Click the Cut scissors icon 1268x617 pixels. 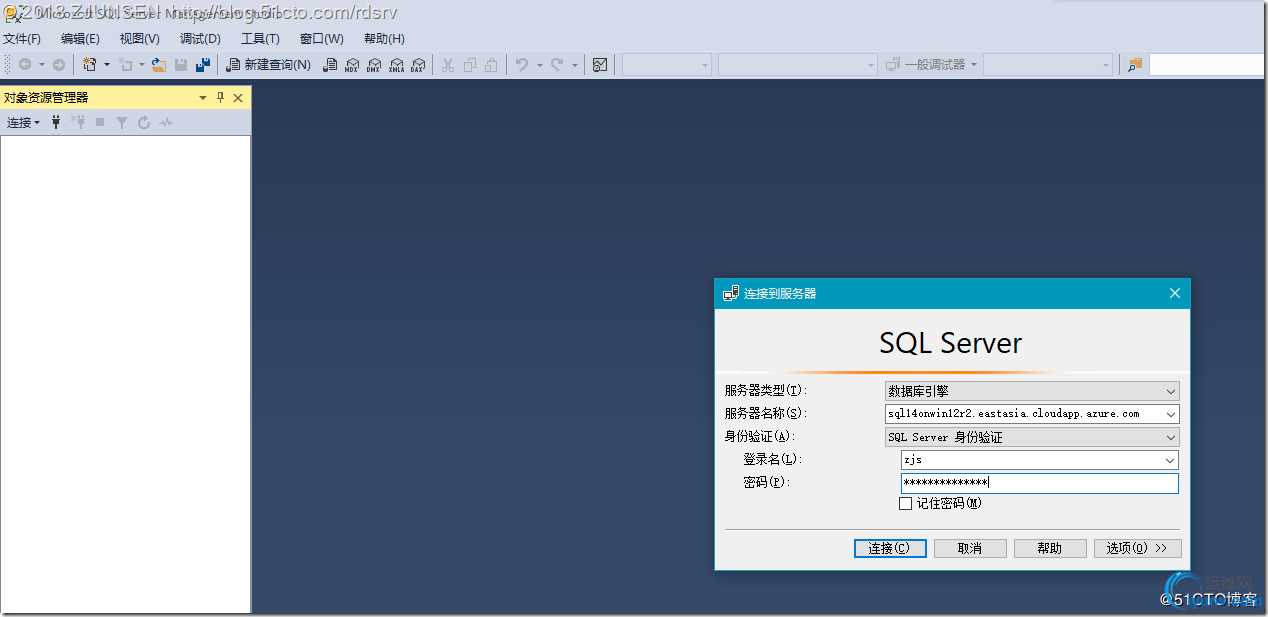[447, 65]
